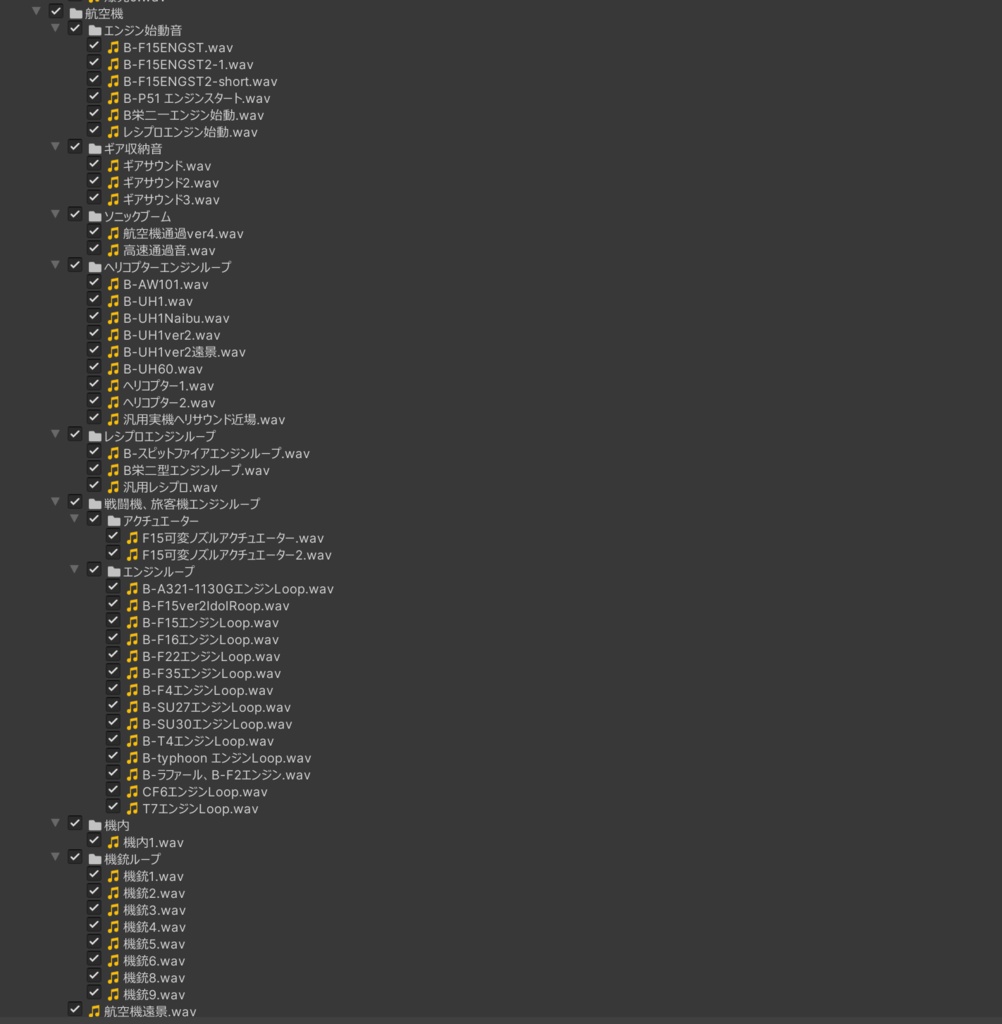Select レシプロエンジン始動.wav file name
This screenshot has width=1002, height=1024.
190,132
